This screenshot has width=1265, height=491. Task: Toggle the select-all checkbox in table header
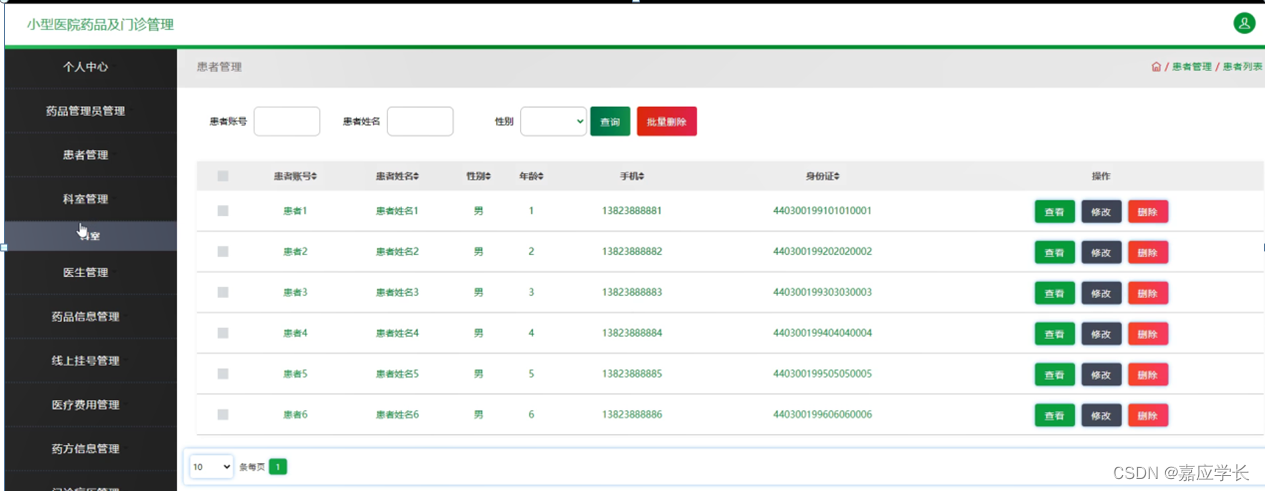coord(223,176)
